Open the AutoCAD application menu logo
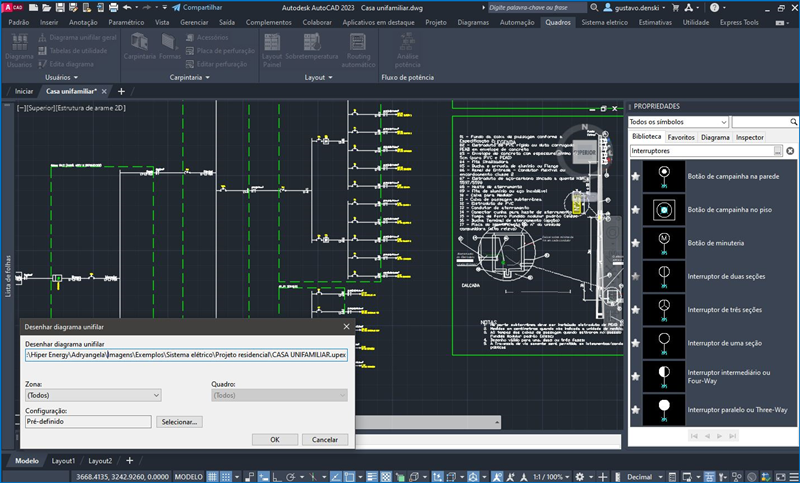800x483 pixels. (x=10, y=7)
